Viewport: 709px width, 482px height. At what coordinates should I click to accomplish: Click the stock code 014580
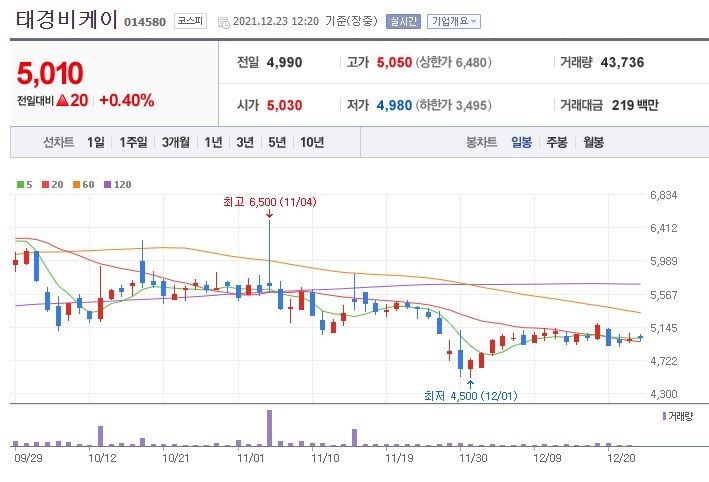(145, 22)
